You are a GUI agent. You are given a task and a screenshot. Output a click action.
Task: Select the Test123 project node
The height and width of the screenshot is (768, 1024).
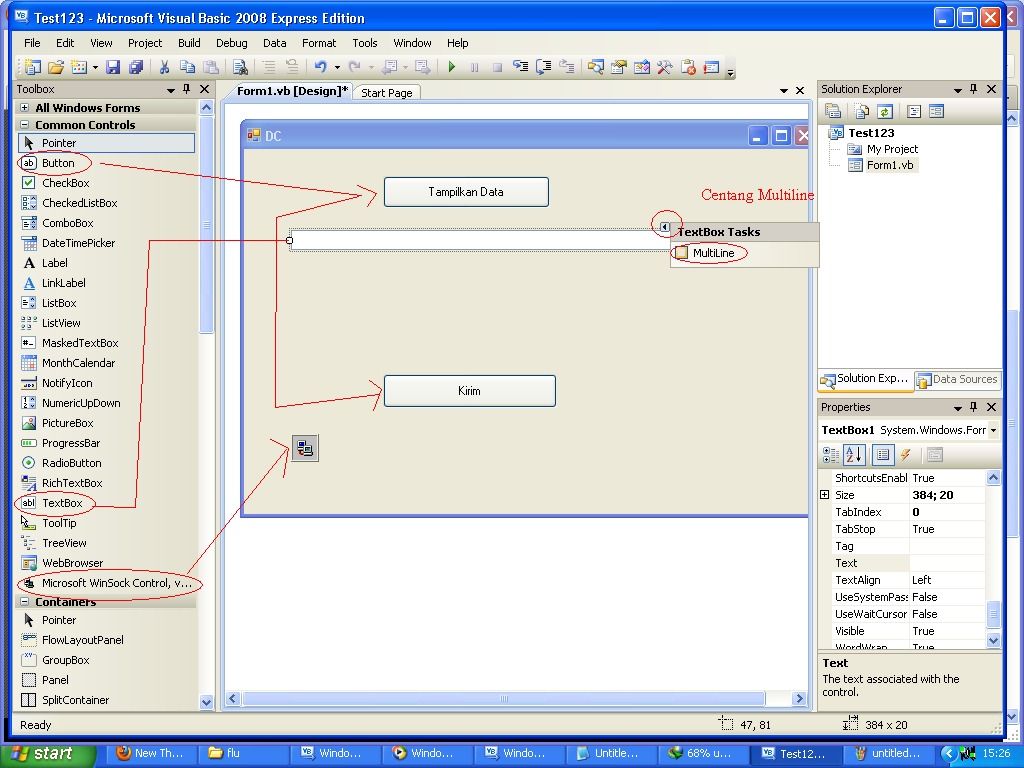click(x=871, y=133)
